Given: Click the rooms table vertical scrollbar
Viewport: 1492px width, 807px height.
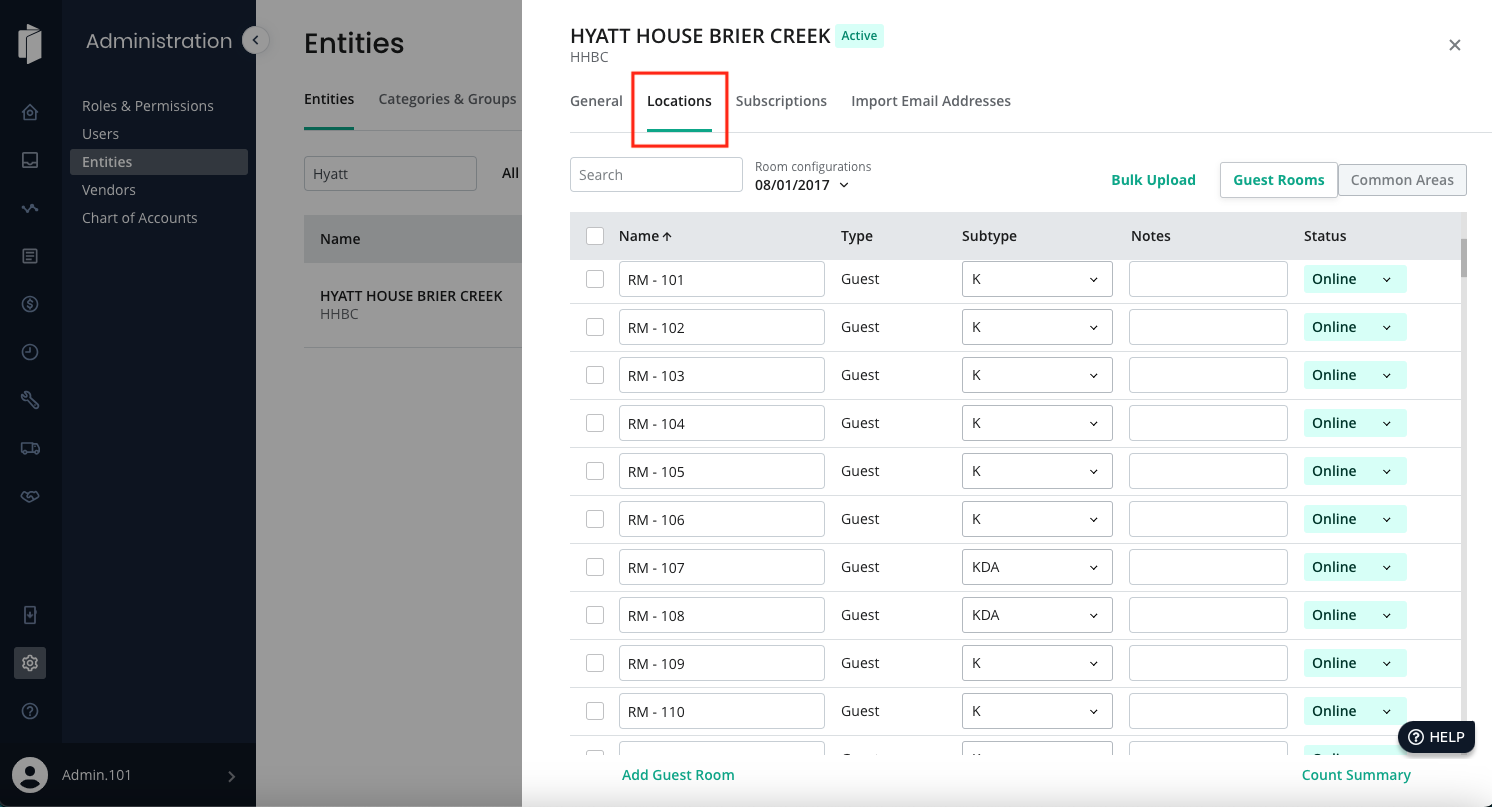Looking at the screenshot, I should (x=1464, y=257).
